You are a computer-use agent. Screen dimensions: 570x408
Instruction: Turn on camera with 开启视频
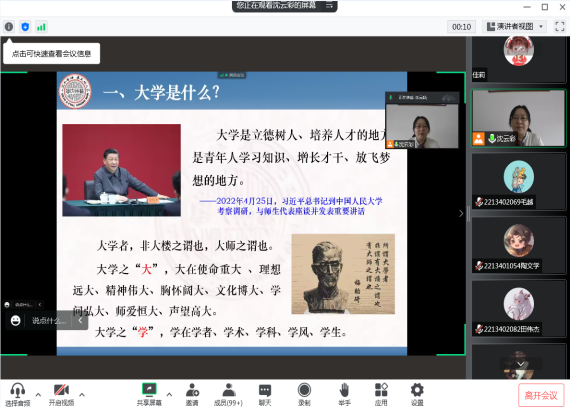(61, 394)
